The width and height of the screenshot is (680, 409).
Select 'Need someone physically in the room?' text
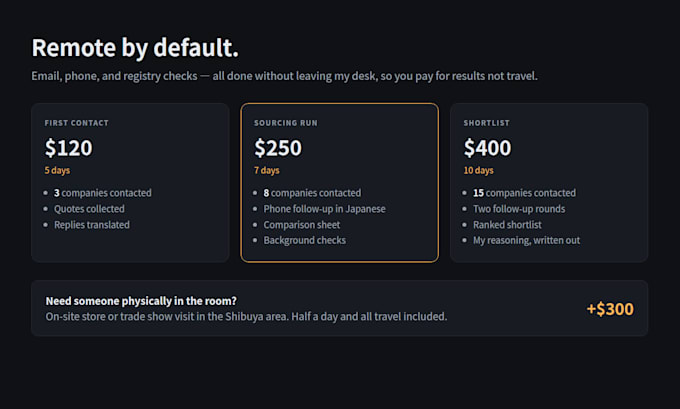pyautogui.click(x=141, y=301)
